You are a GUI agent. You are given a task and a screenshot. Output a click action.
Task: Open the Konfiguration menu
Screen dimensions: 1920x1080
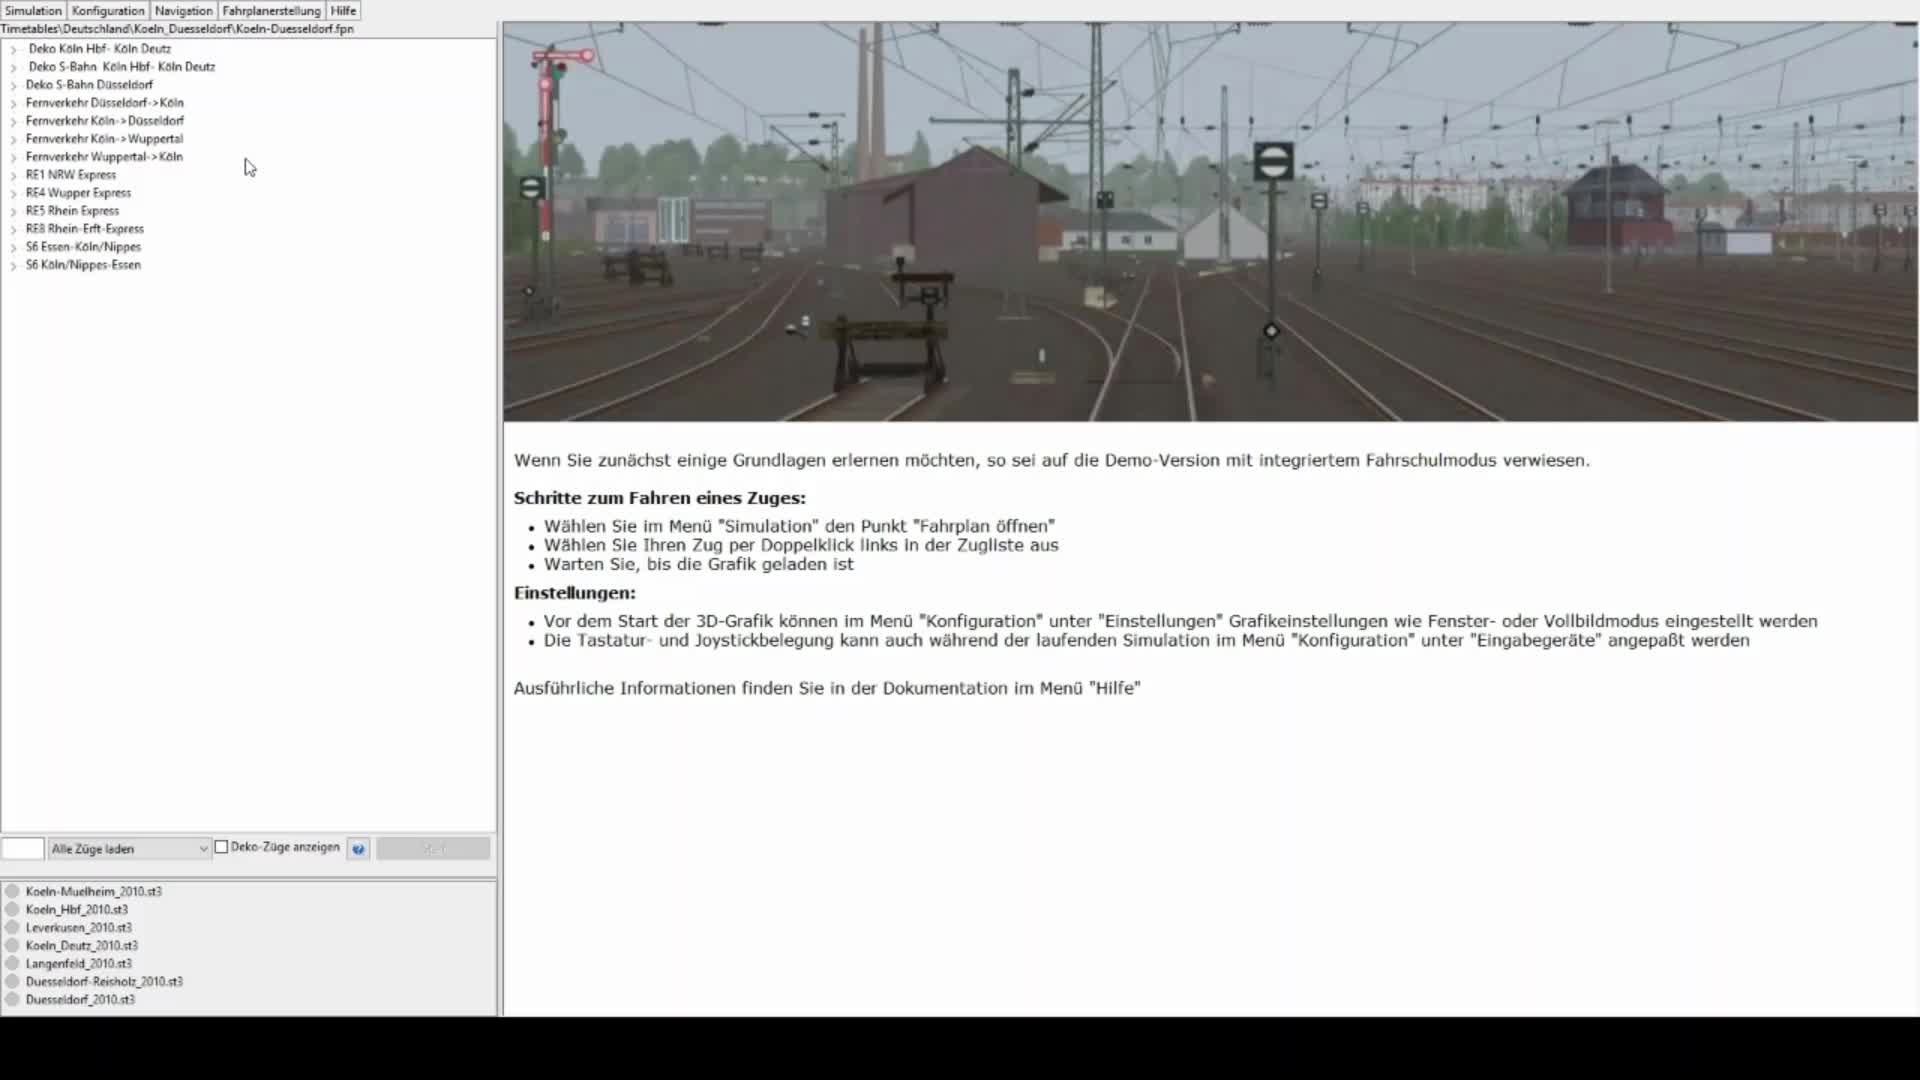point(108,11)
